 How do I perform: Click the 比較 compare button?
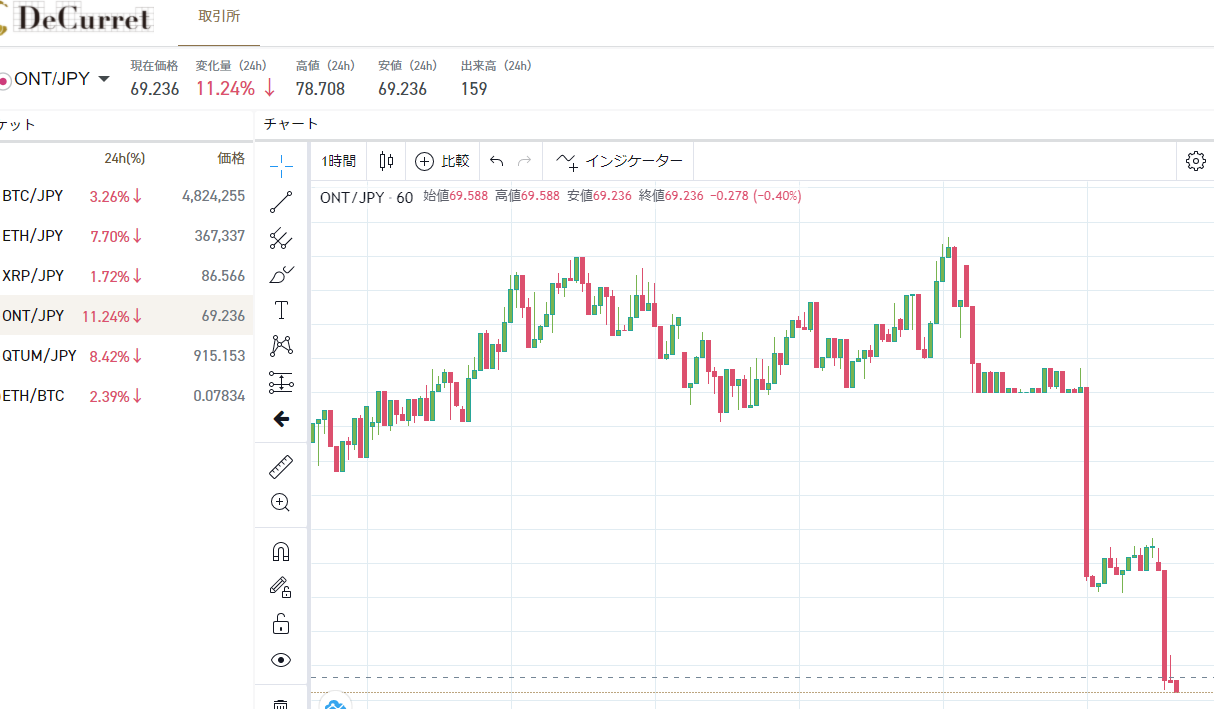(442, 161)
